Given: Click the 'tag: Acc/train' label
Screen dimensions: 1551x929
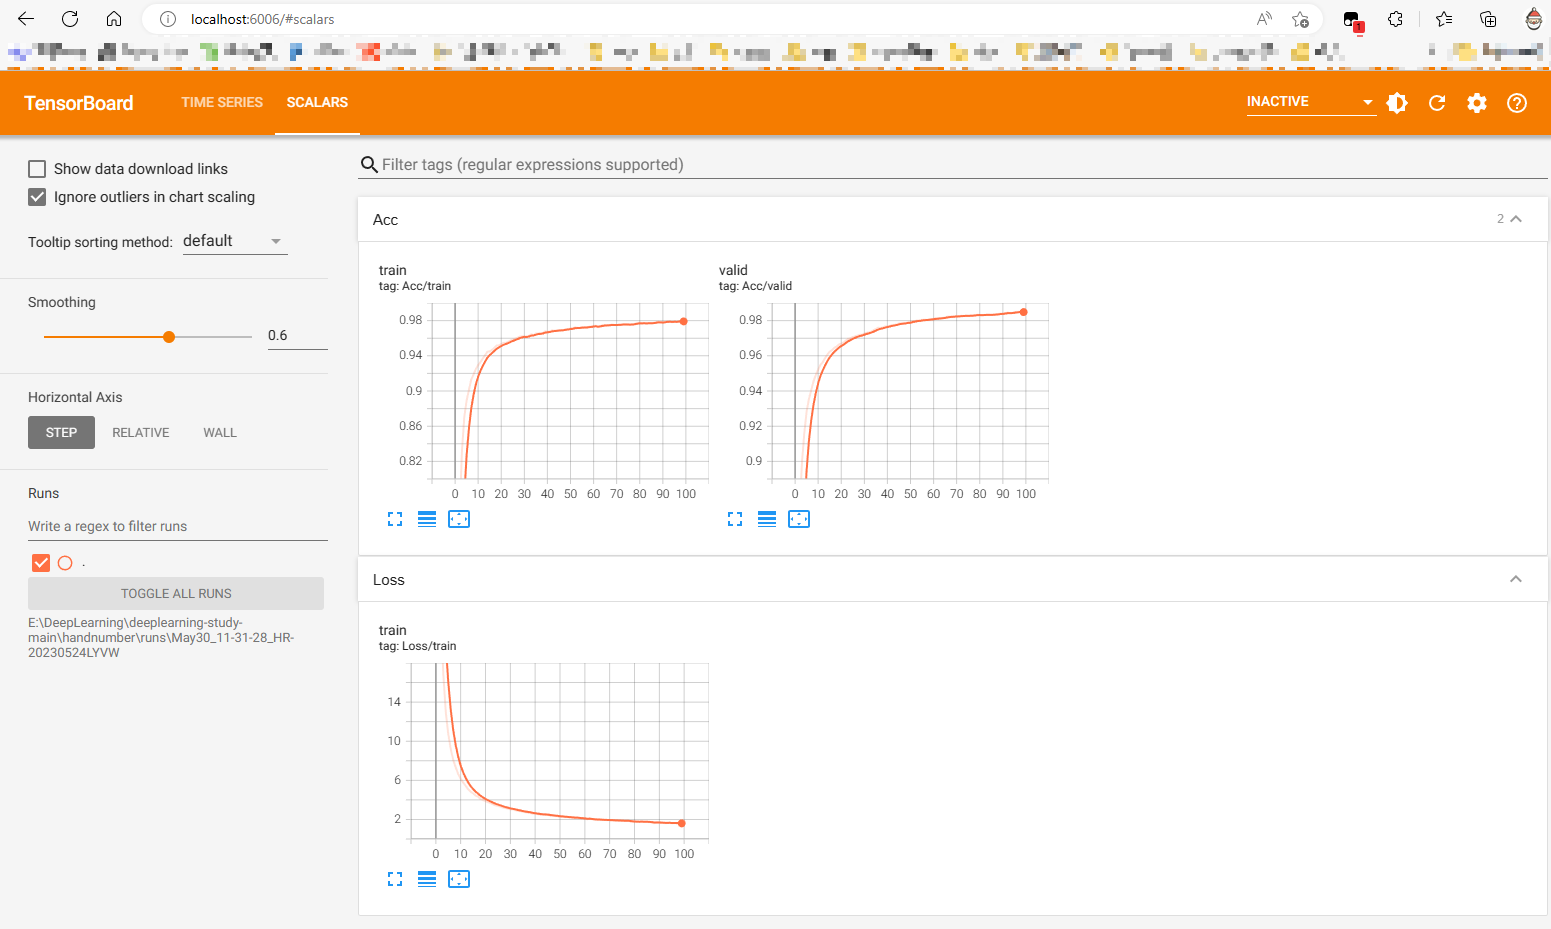Looking at the screenshot, I should 415,286.
